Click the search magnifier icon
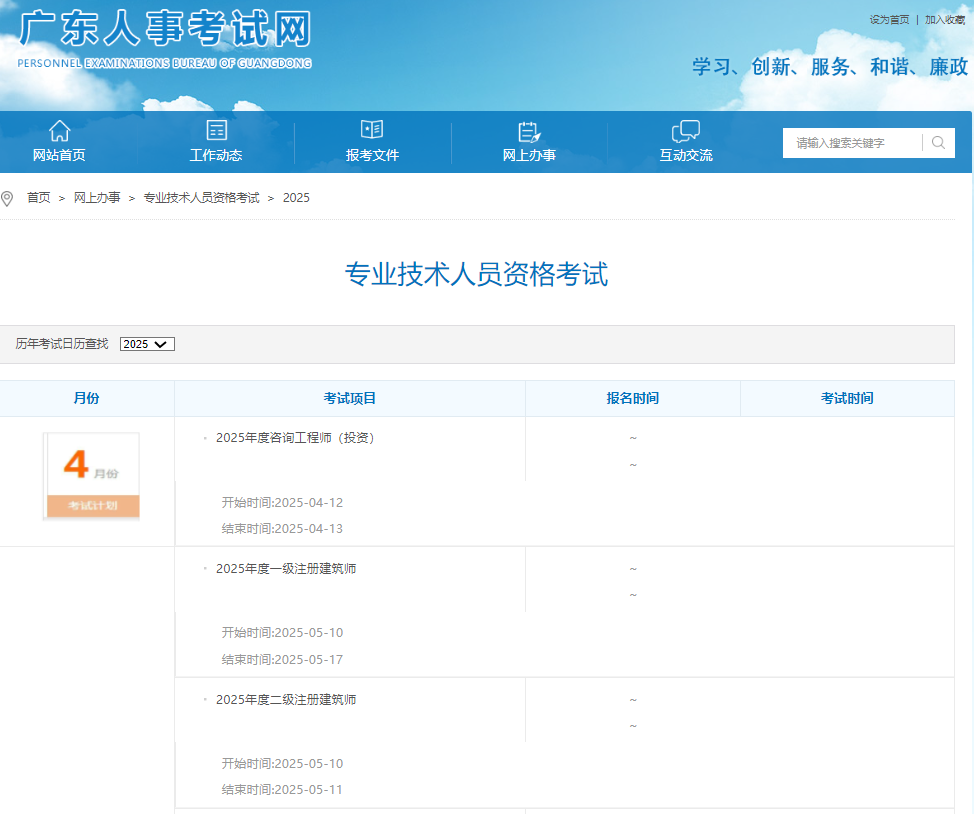The height and width of the screenshot is (814, 974). [x=939, y=143]
